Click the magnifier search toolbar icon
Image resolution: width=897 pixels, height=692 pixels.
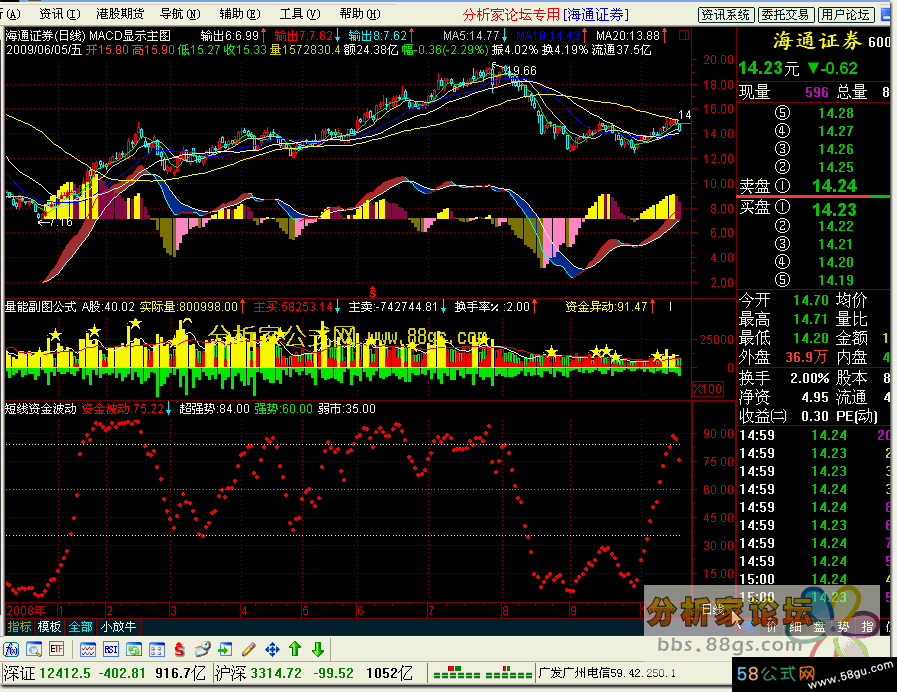[34, 649]
